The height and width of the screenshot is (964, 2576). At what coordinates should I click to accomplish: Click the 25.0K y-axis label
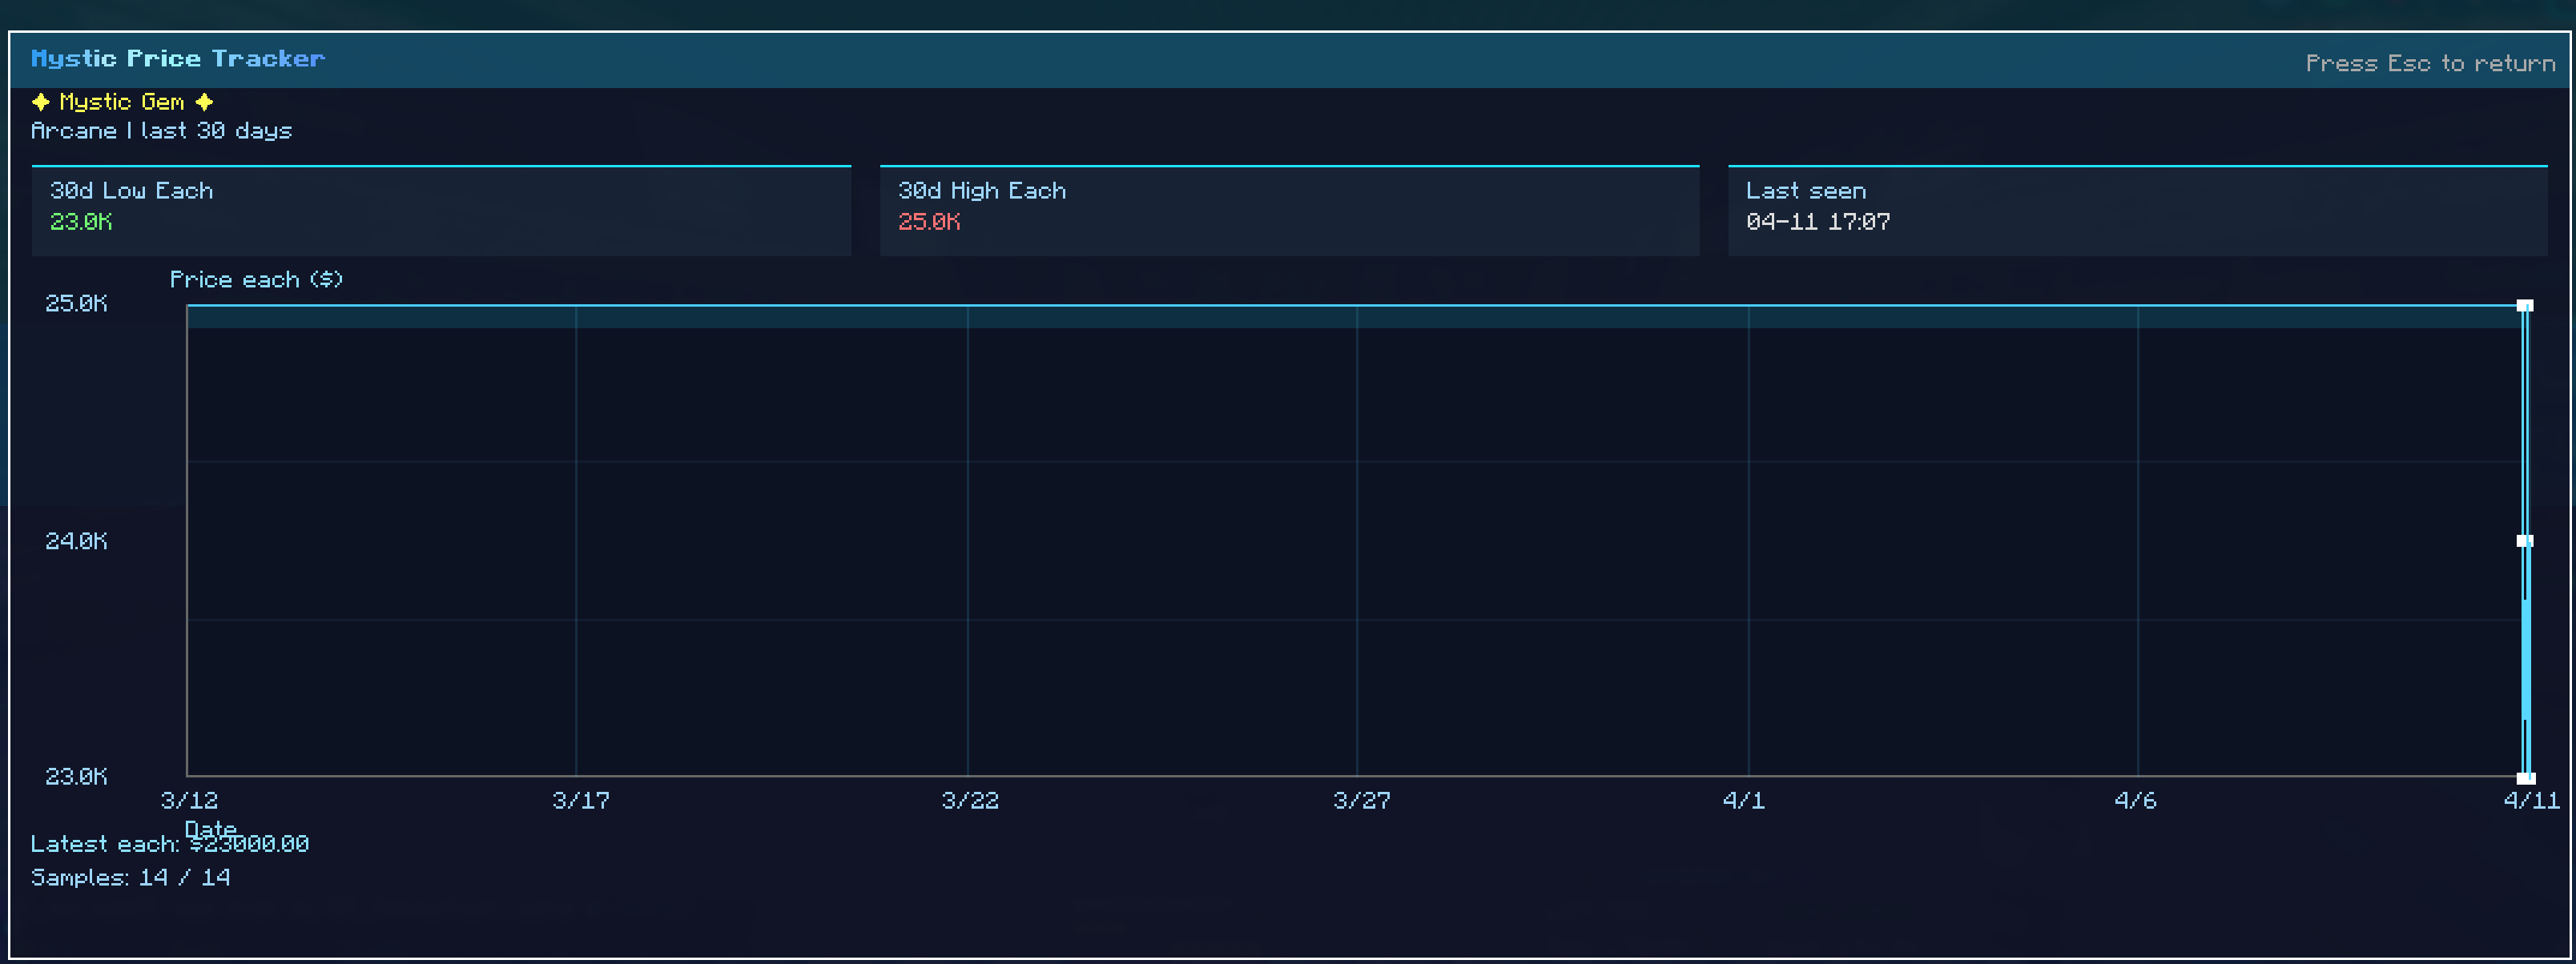tap(76, 304)
